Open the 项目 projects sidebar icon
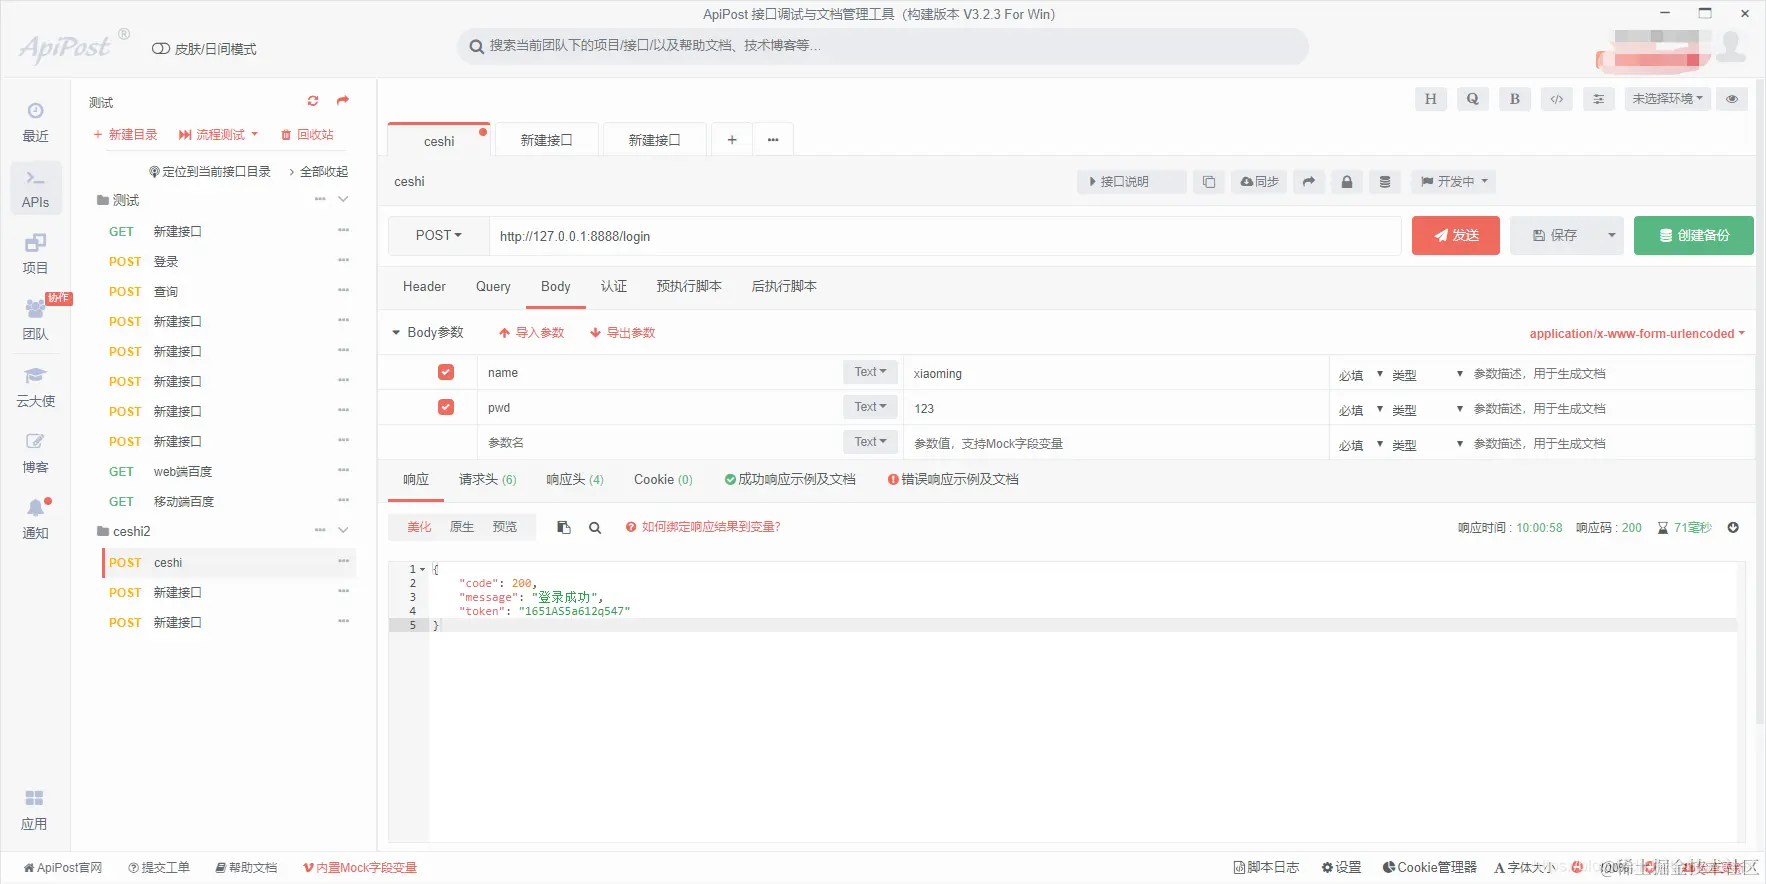This screenshot has height=884, width=1766. [35, 254]
